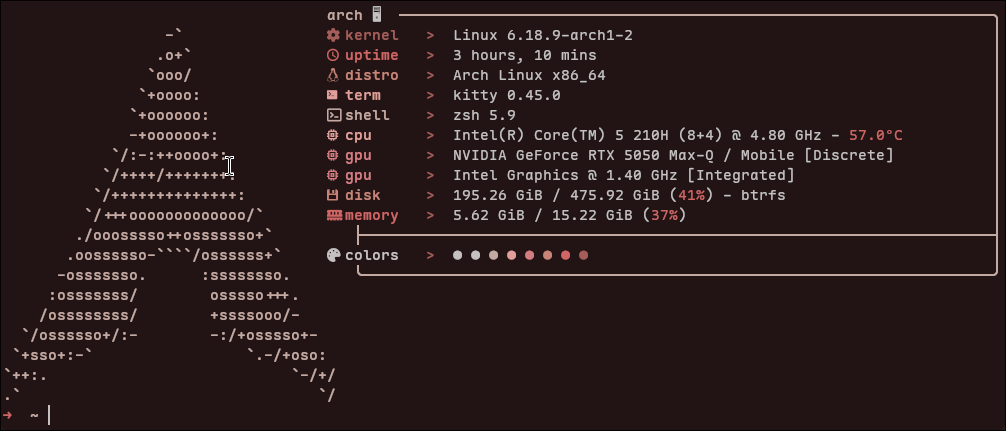The image size is (1006, 431).
Task: Click the 'Arch Linux x86_64' value
Action: click(x=529, y=75)
